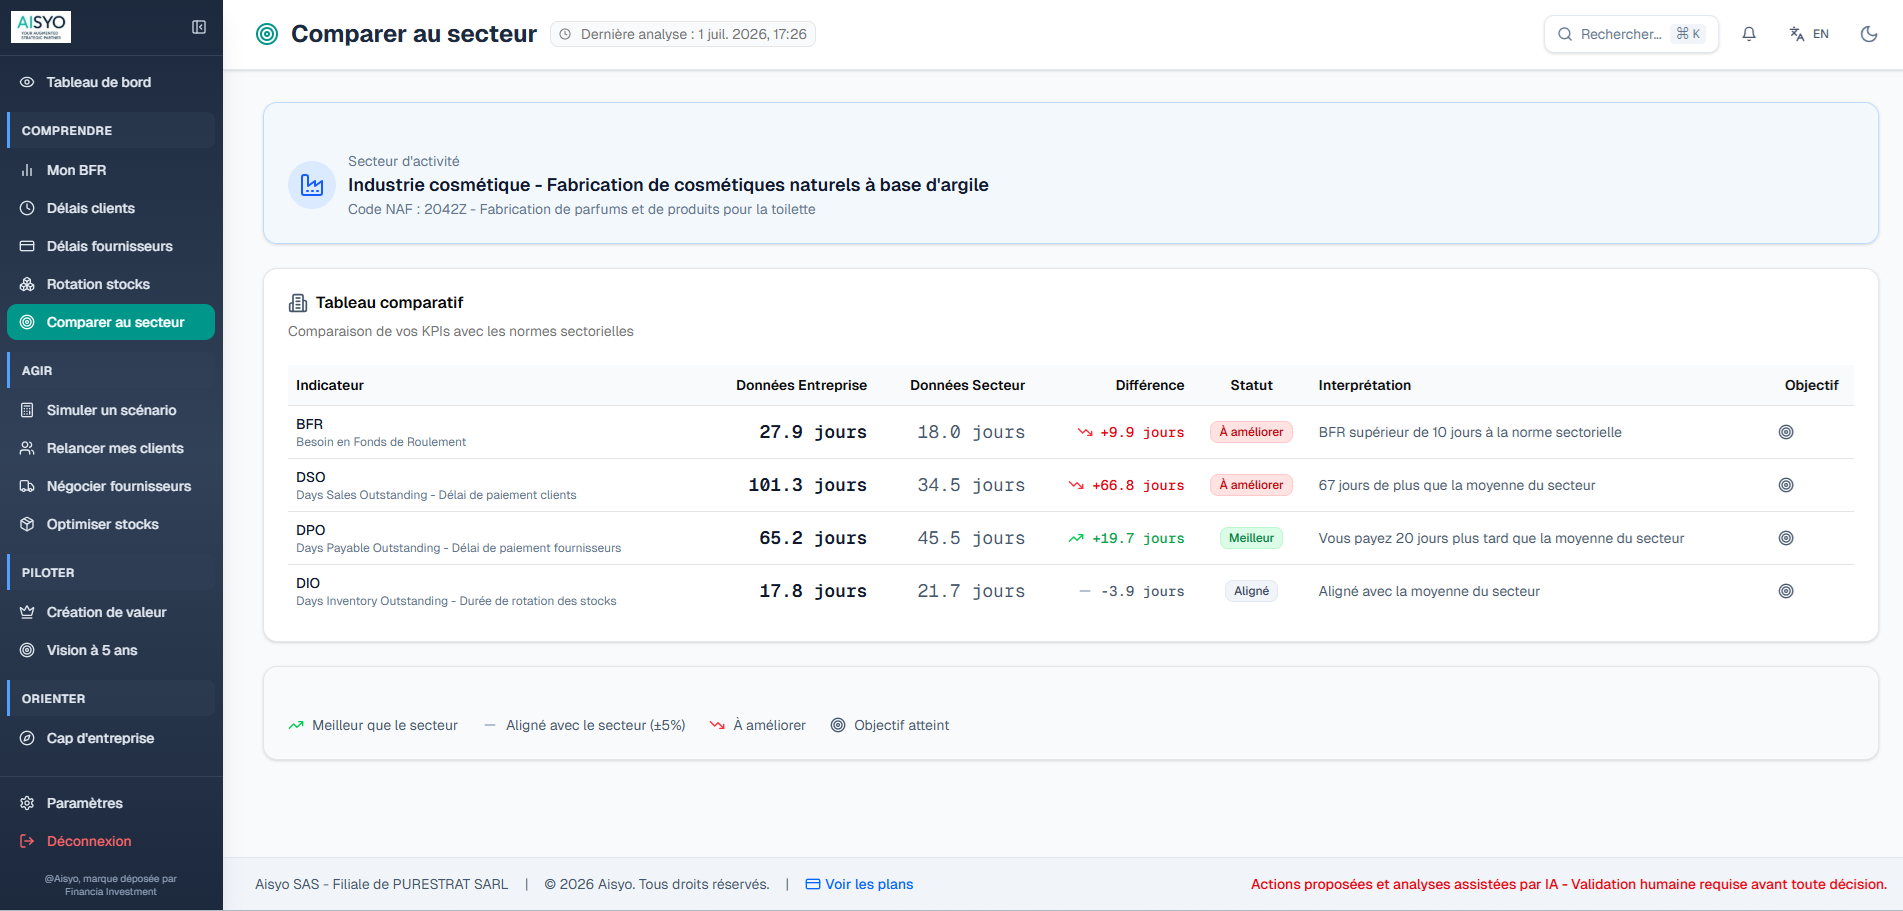Select the Négocier fournisseurs icon
This screenshot has height=911, width=1903.
(27, 486)
